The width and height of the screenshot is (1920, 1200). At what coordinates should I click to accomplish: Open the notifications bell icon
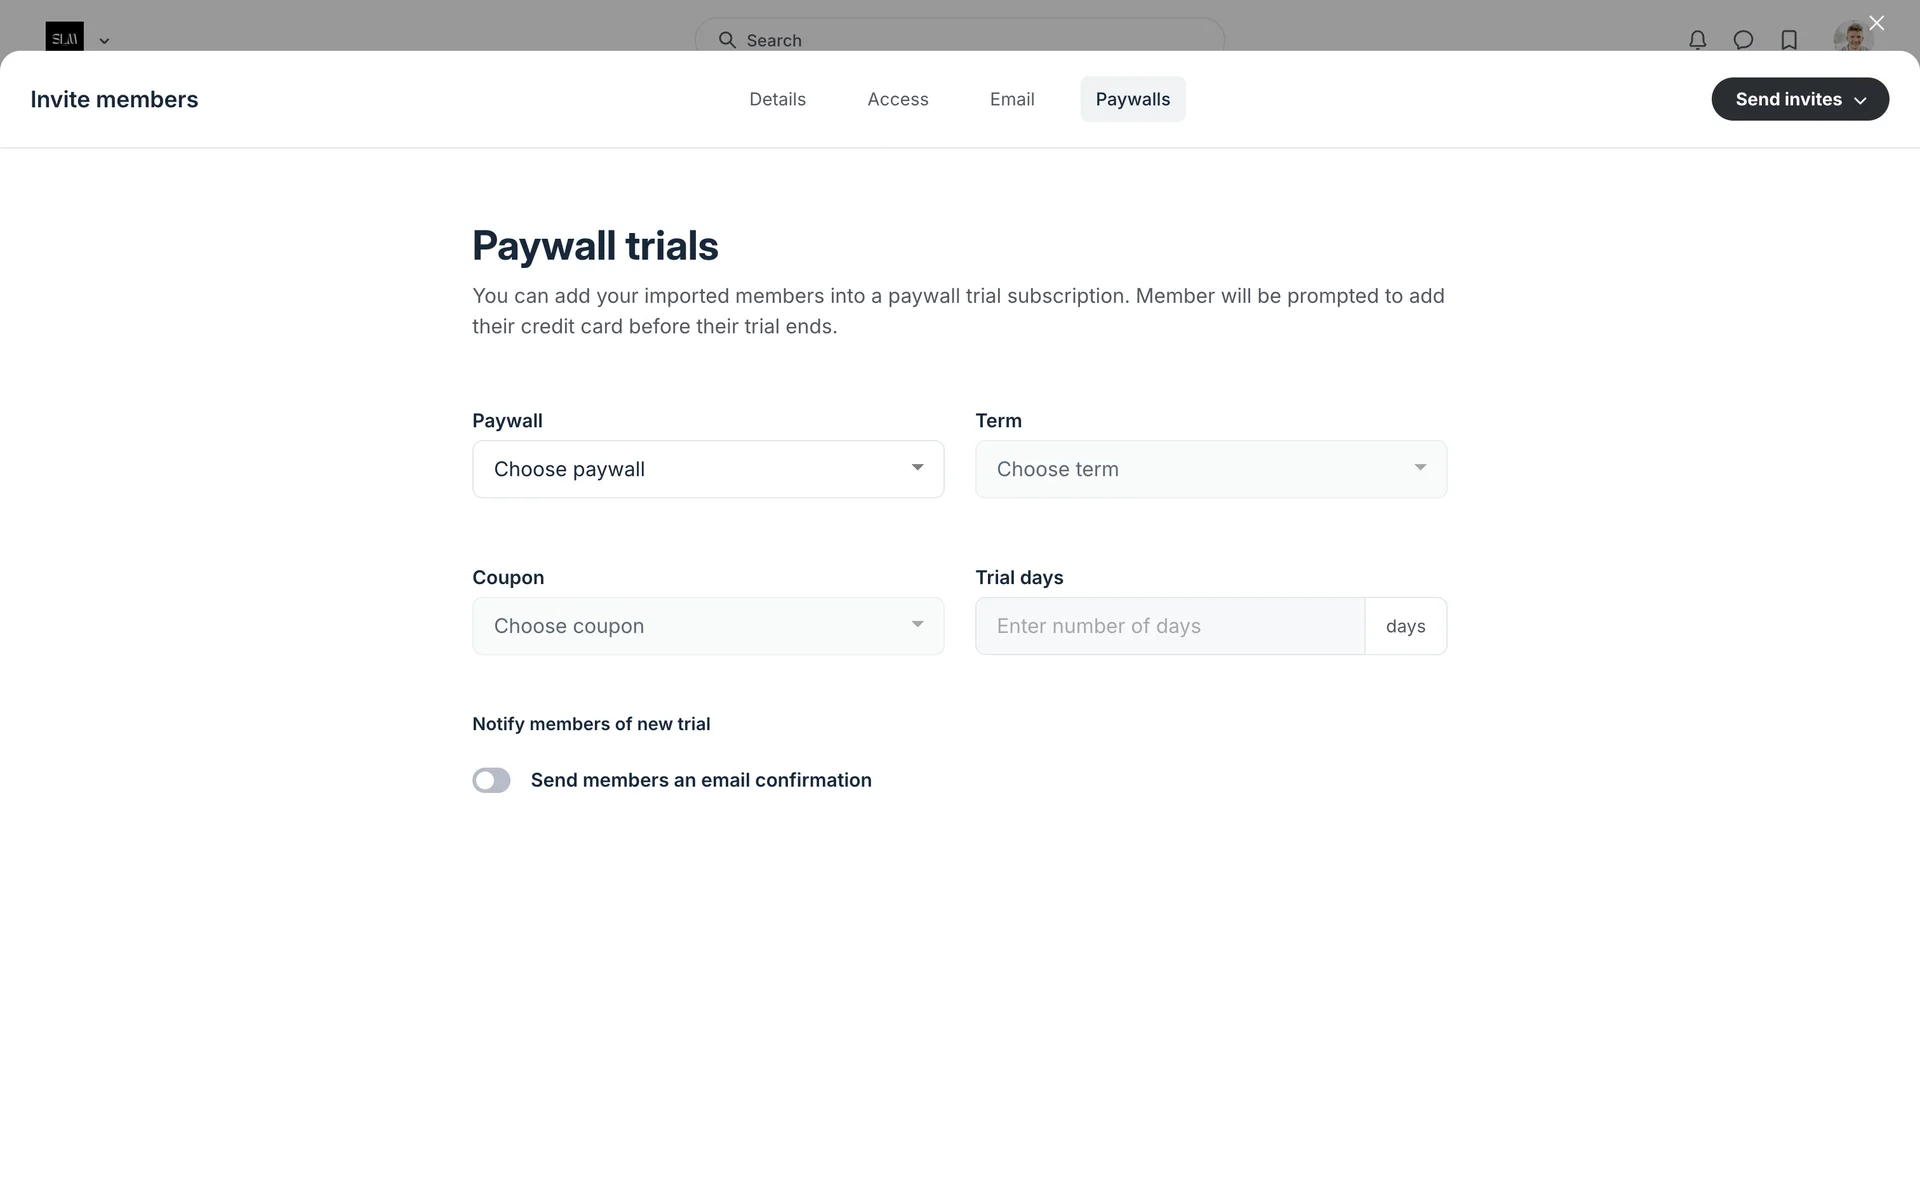(1697, 40)
